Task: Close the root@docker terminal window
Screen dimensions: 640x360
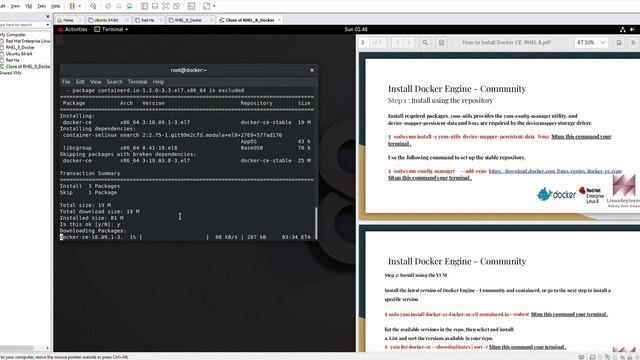Action: (312, 70)
